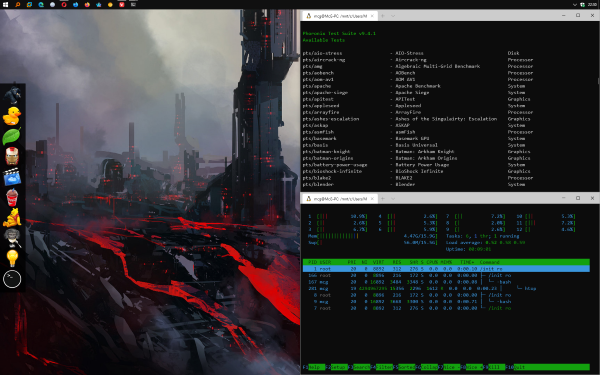This screenshot has height=375, width=600.
Task: Open the profile dropdown in htop terminal window
Action: pyautogui.click(x=393, y=199)
